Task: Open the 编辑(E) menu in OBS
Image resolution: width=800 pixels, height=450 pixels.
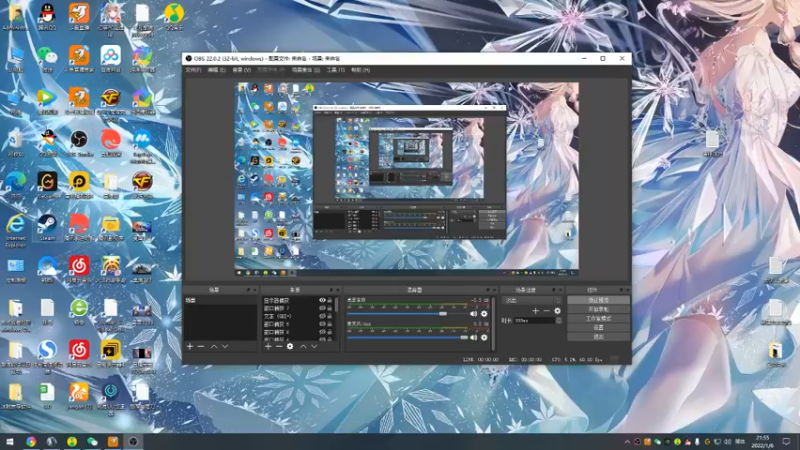Action: point(216,70)
